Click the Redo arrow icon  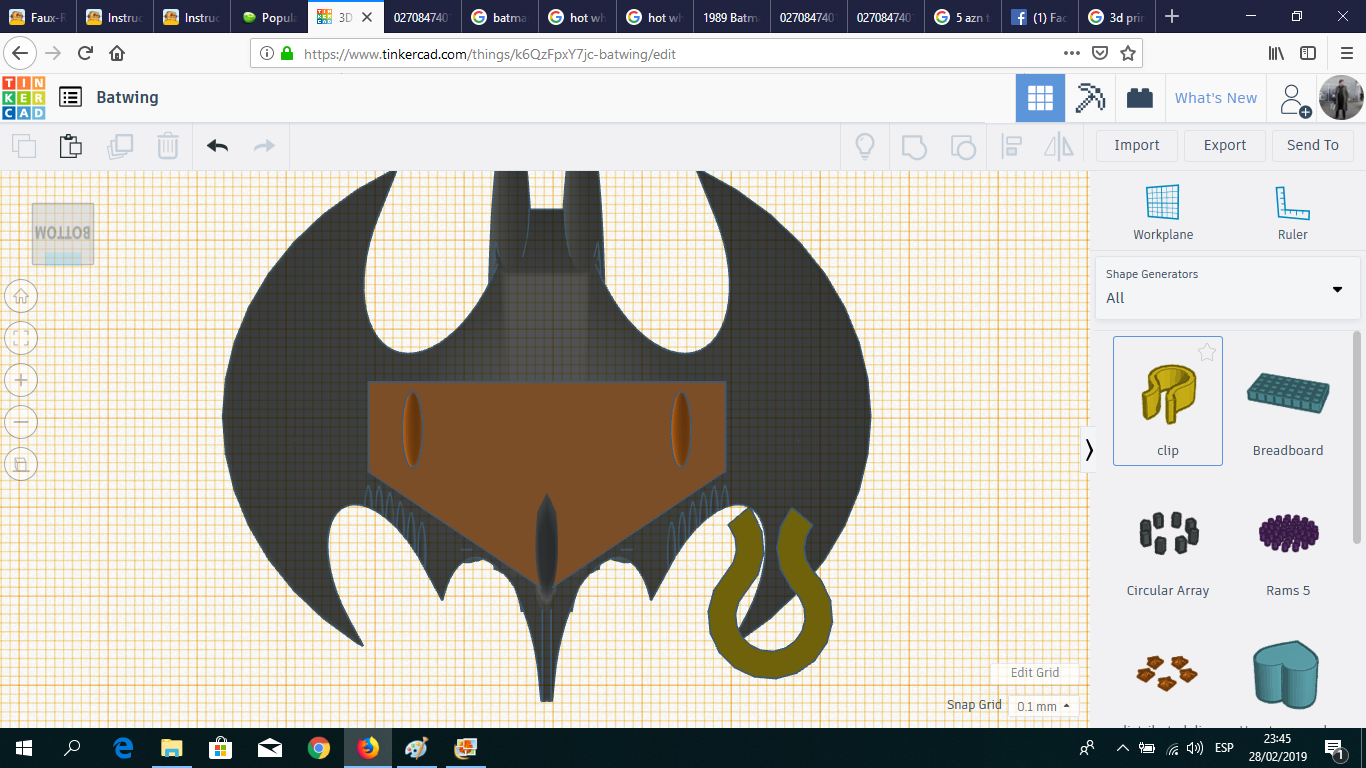(264, 146)
